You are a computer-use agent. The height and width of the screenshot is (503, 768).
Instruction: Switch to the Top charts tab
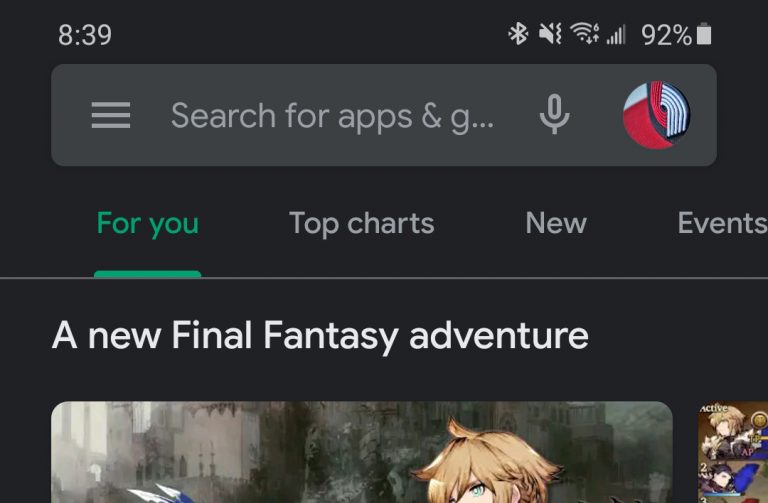click(x=361, y=223)
